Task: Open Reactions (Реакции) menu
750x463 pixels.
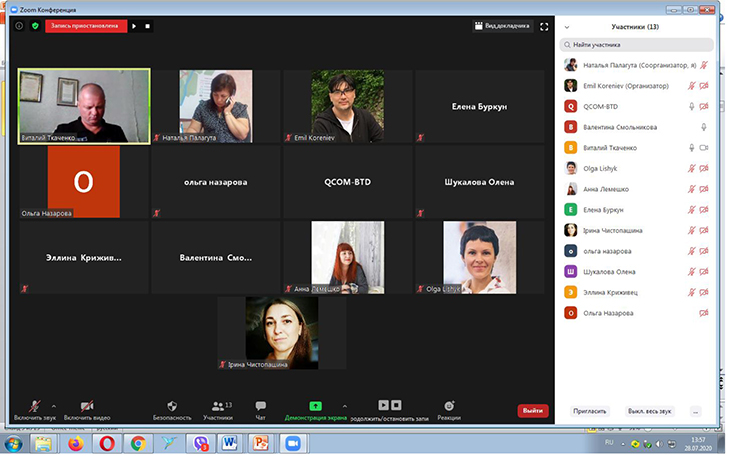Action: pyautogui.click(x=449, y=408)
